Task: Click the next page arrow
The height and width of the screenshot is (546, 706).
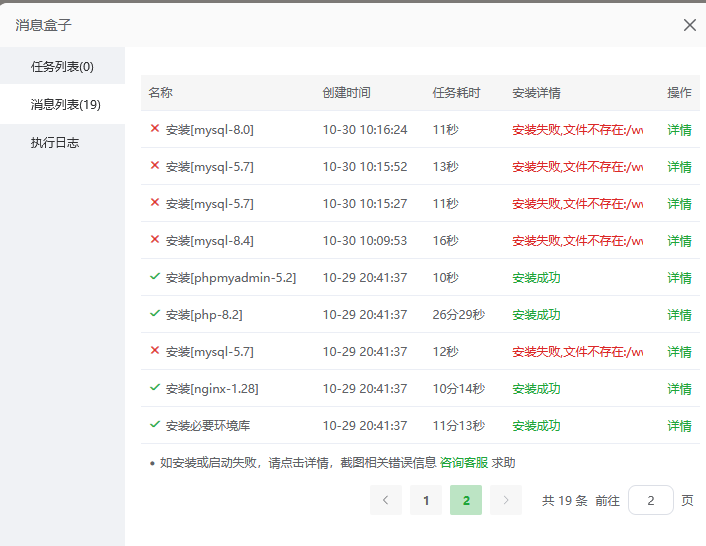Action: click(506, 500)
